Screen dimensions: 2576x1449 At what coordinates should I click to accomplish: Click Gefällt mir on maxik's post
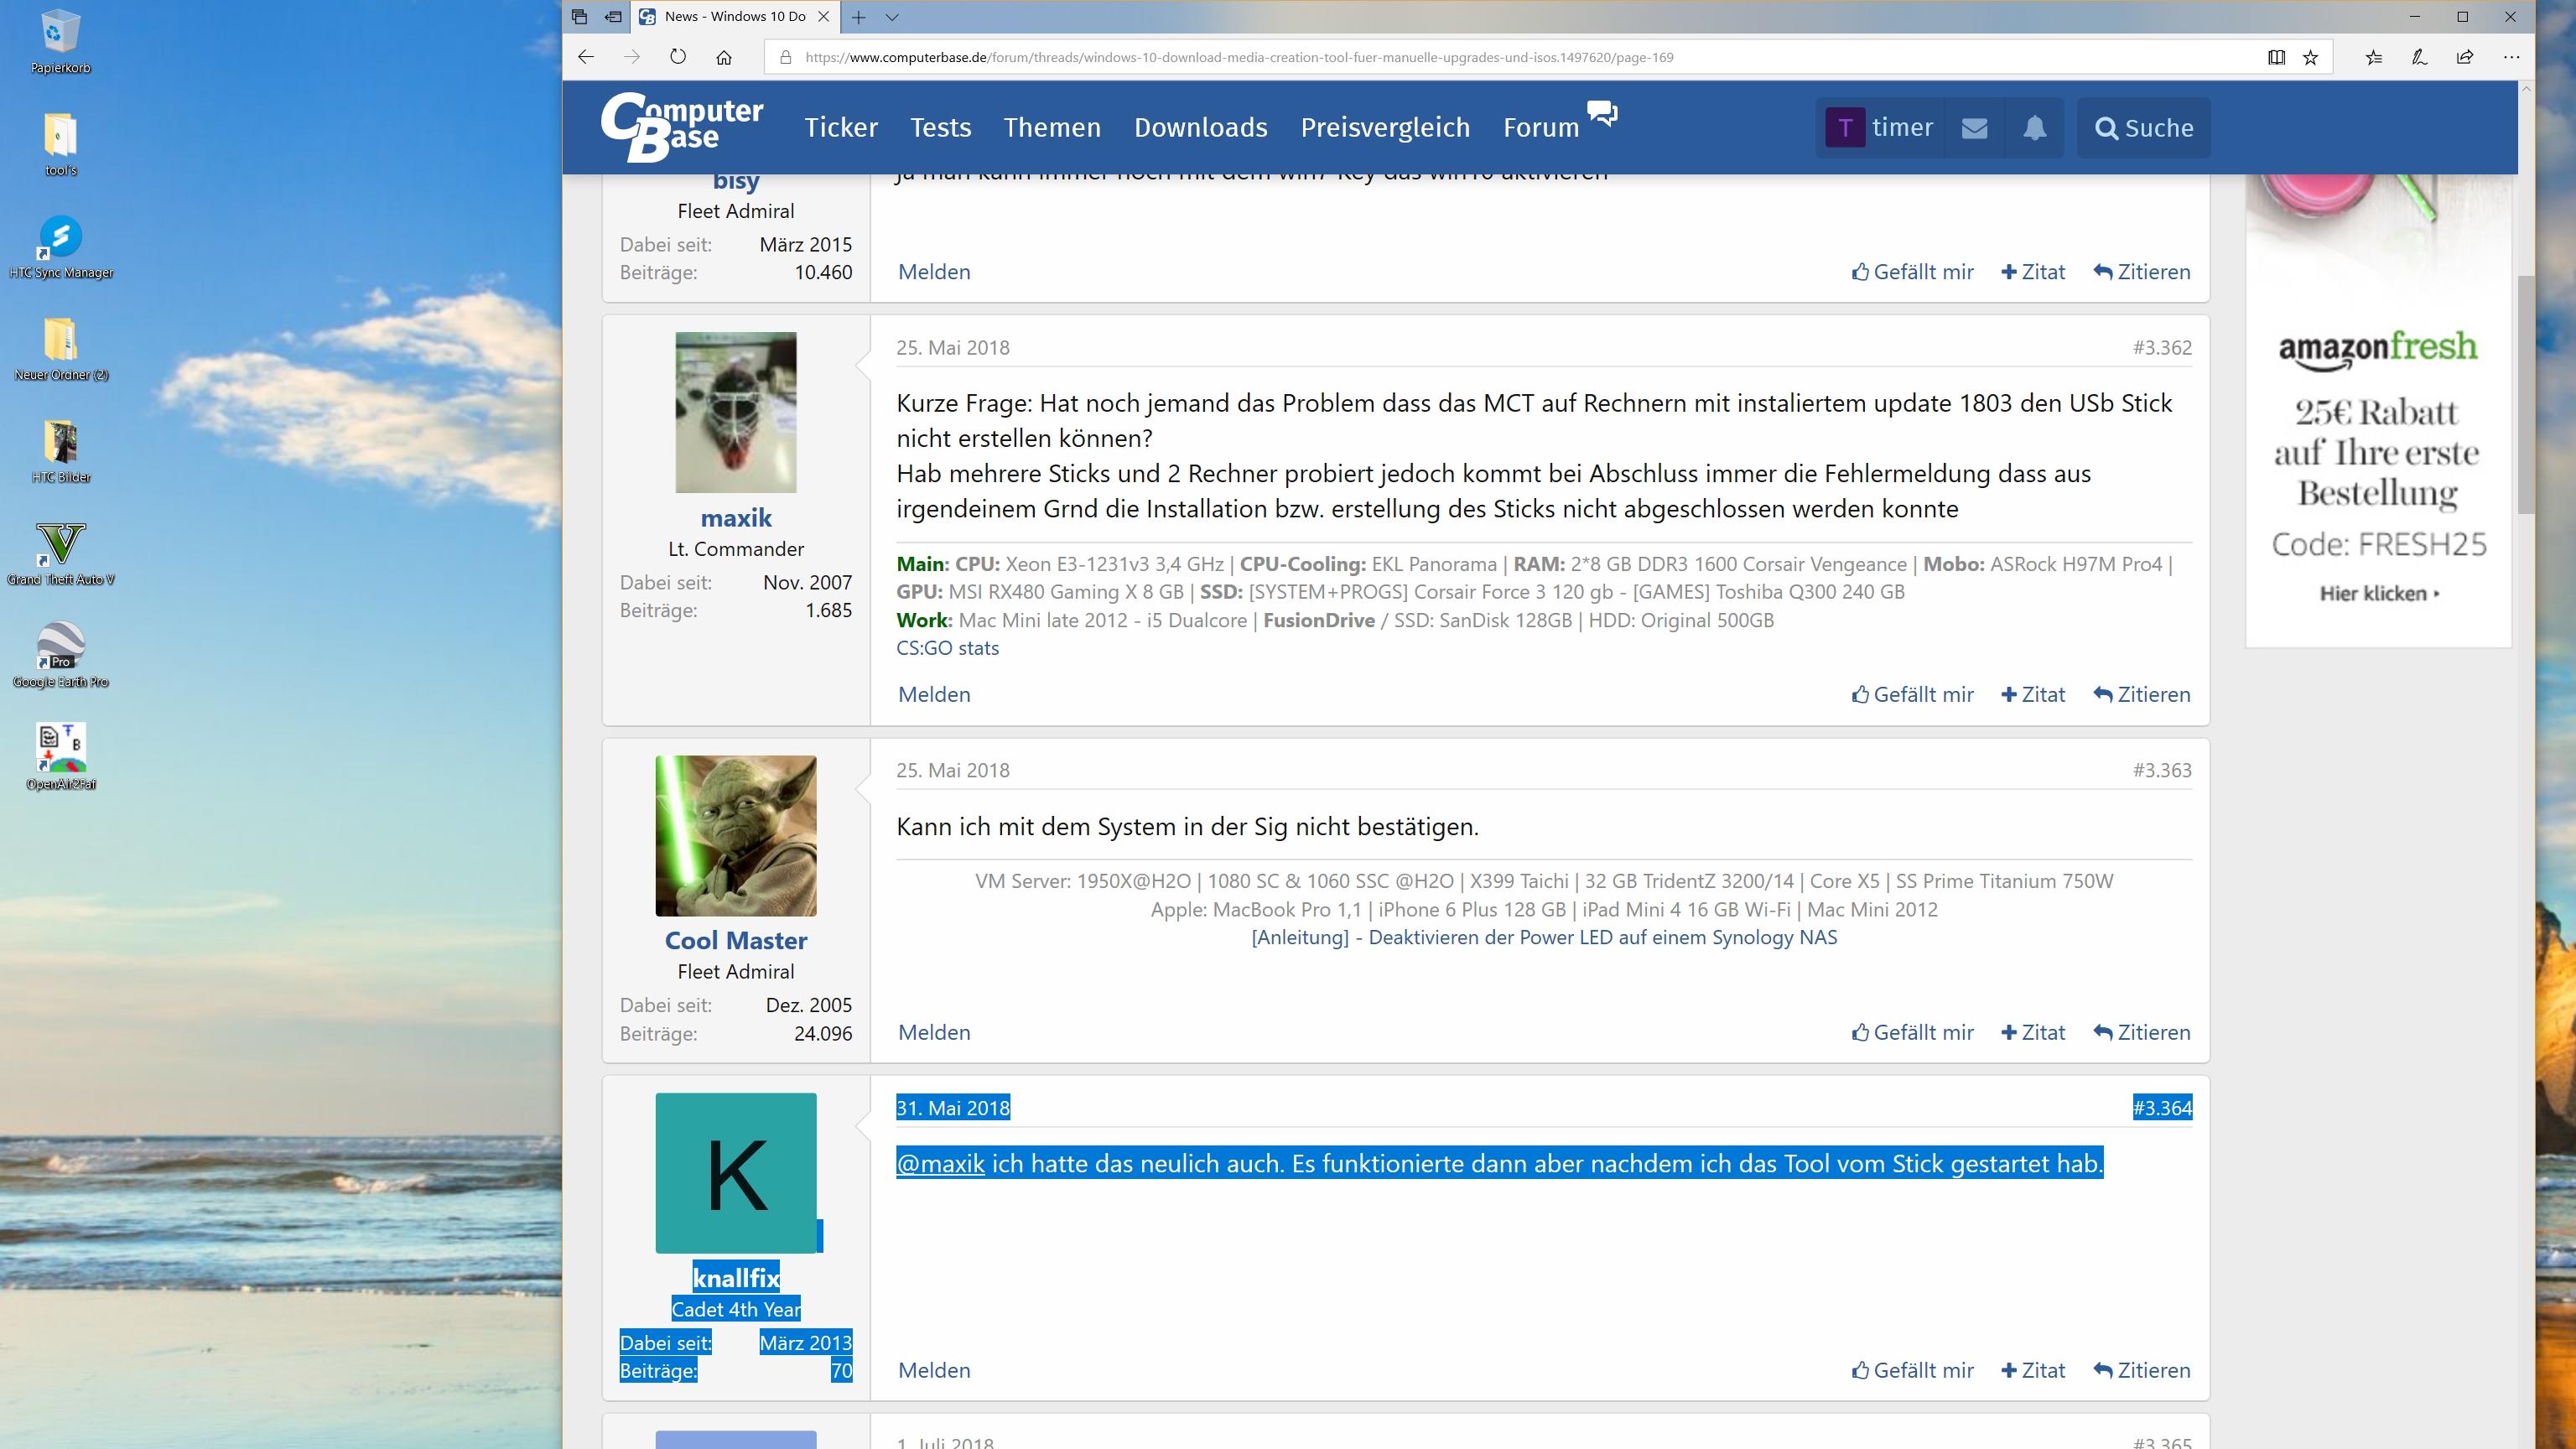coord(1912,694)
